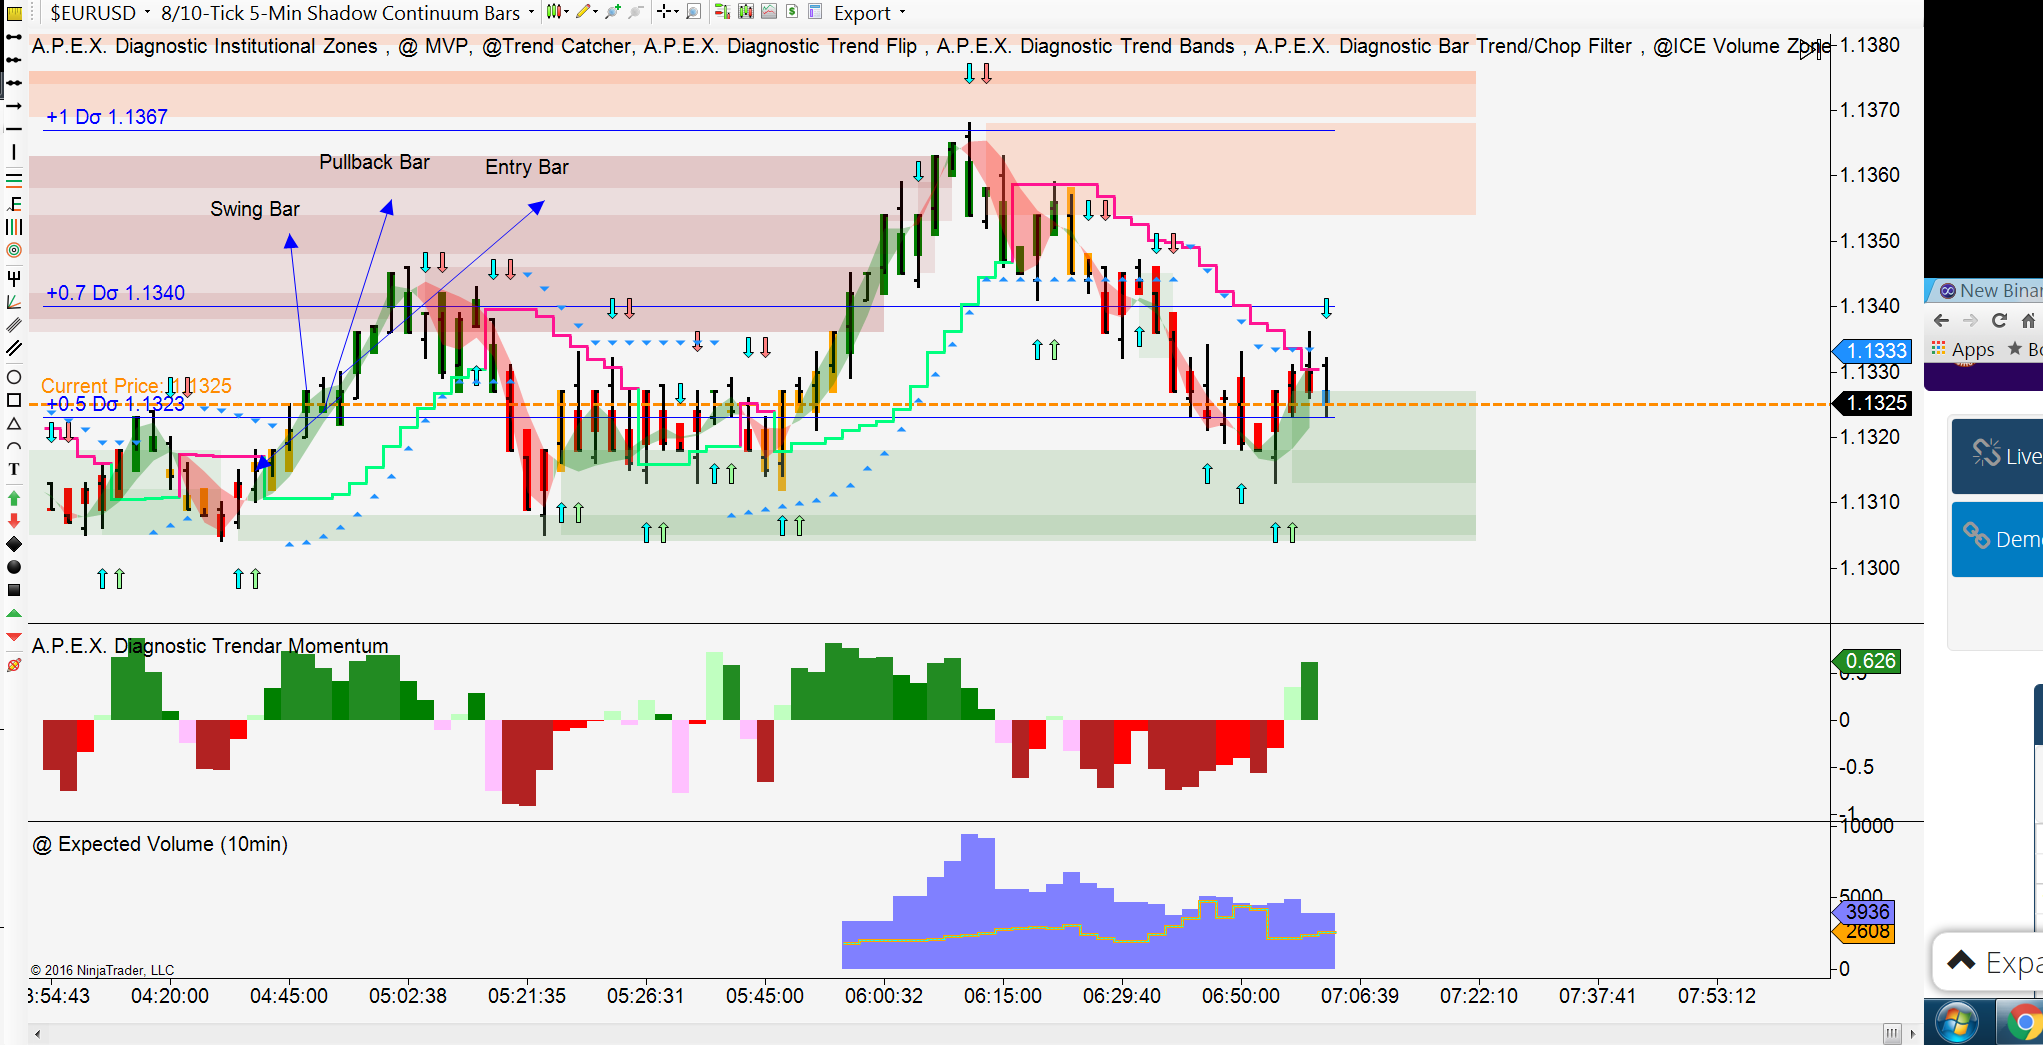This screenshot has height=1045, width=2043.
Task: Expand the Export dropdown arrow
Action: pyautogui.click(x=903, y=13)
